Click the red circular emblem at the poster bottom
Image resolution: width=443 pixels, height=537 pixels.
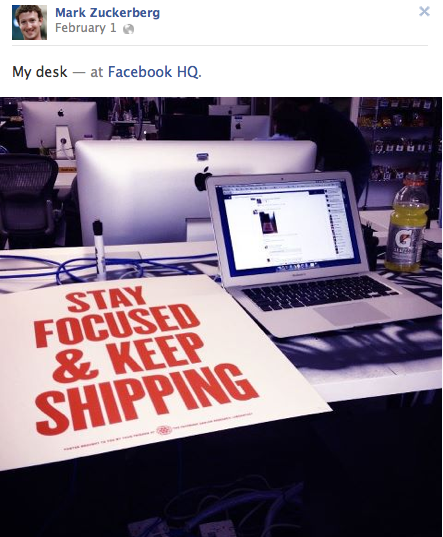tap(164, 430)
